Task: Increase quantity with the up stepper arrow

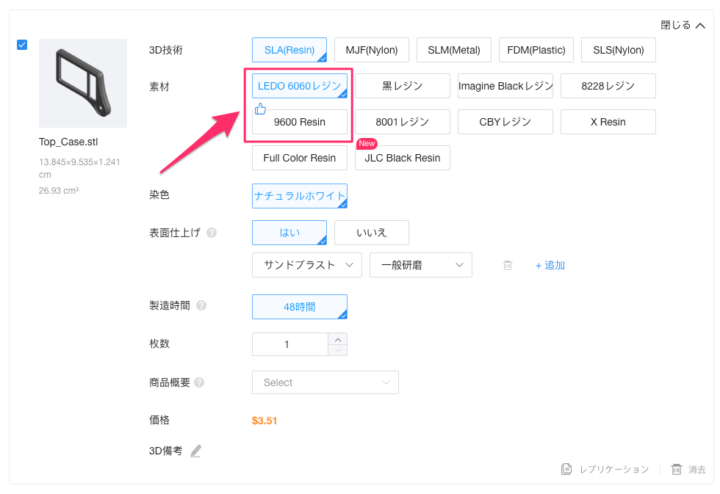Action: (x=338, y=338)
